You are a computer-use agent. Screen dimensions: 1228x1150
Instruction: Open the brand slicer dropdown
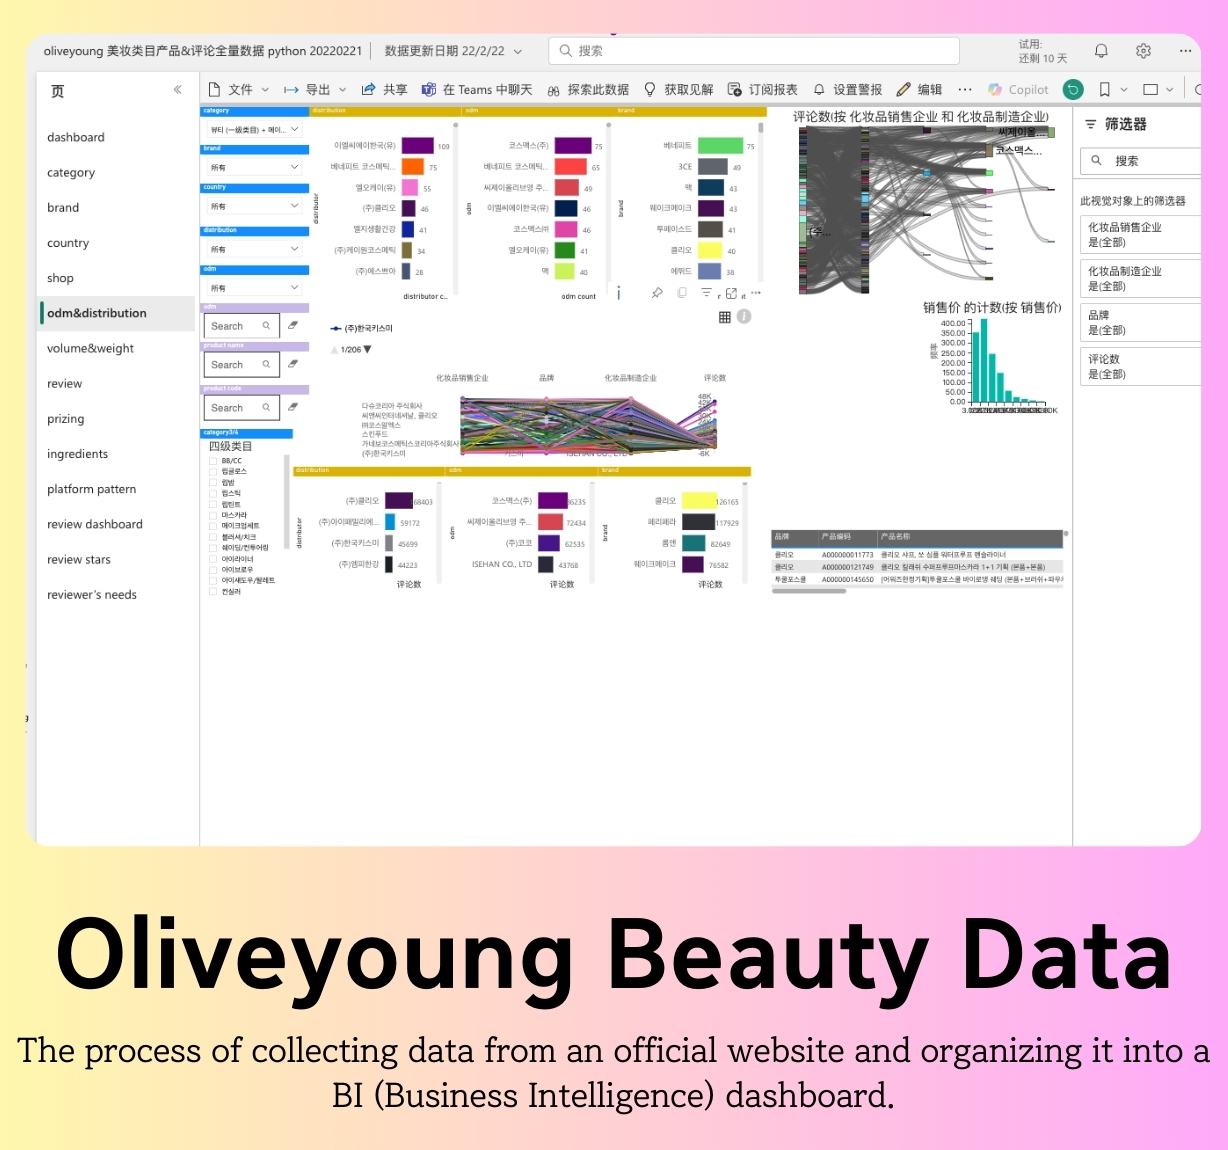coord(254,167)
